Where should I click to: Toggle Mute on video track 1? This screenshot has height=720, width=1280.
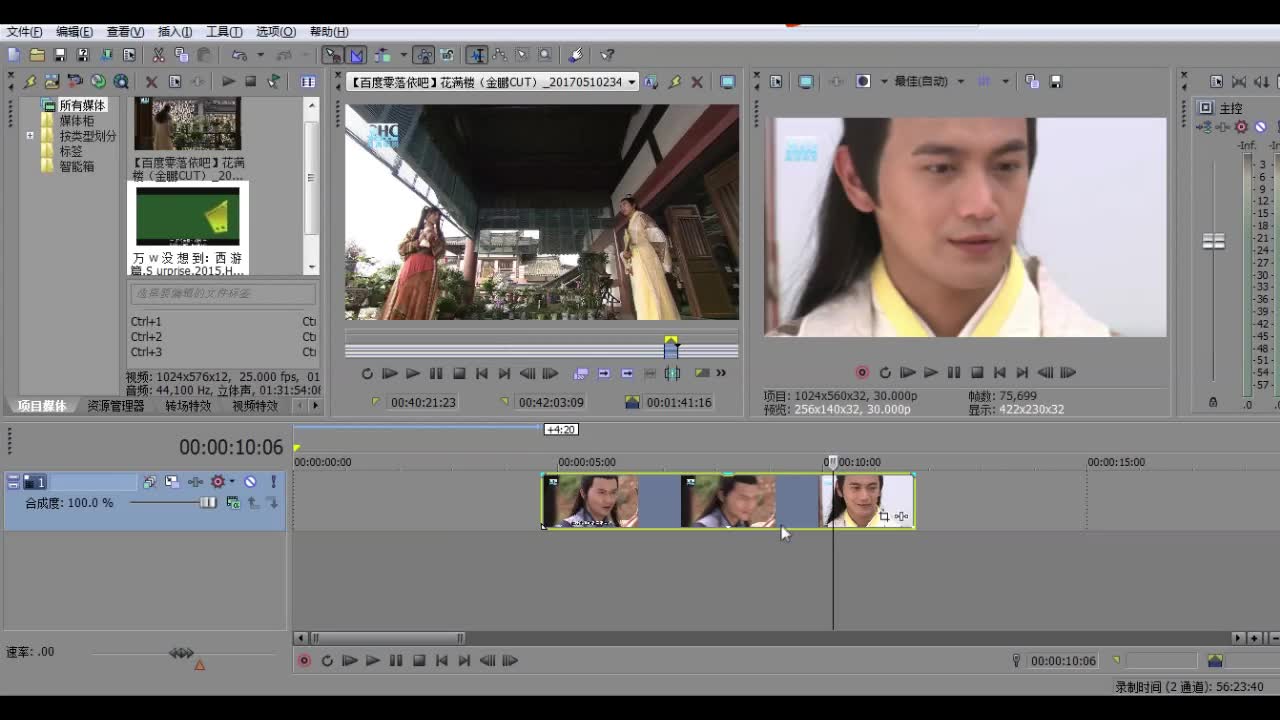250,482
